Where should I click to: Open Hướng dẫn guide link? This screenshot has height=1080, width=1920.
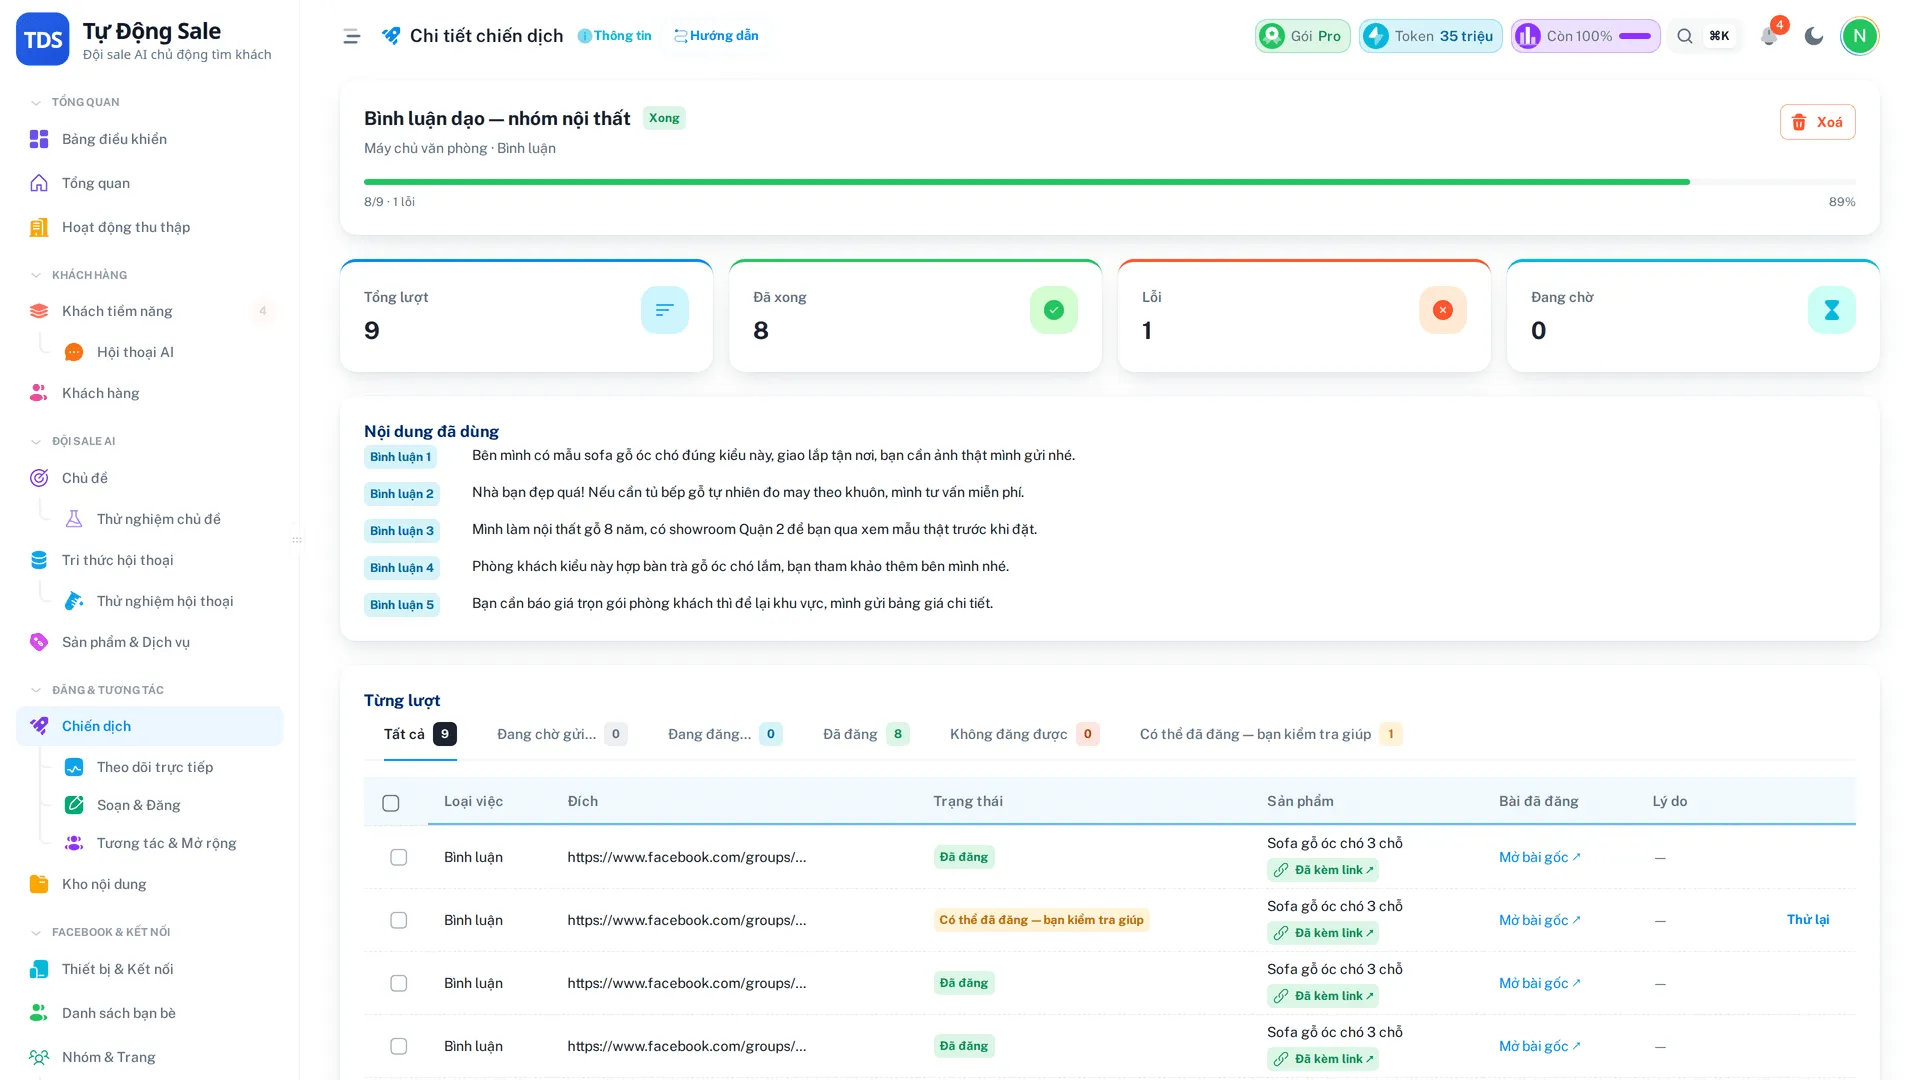(716, 36)
